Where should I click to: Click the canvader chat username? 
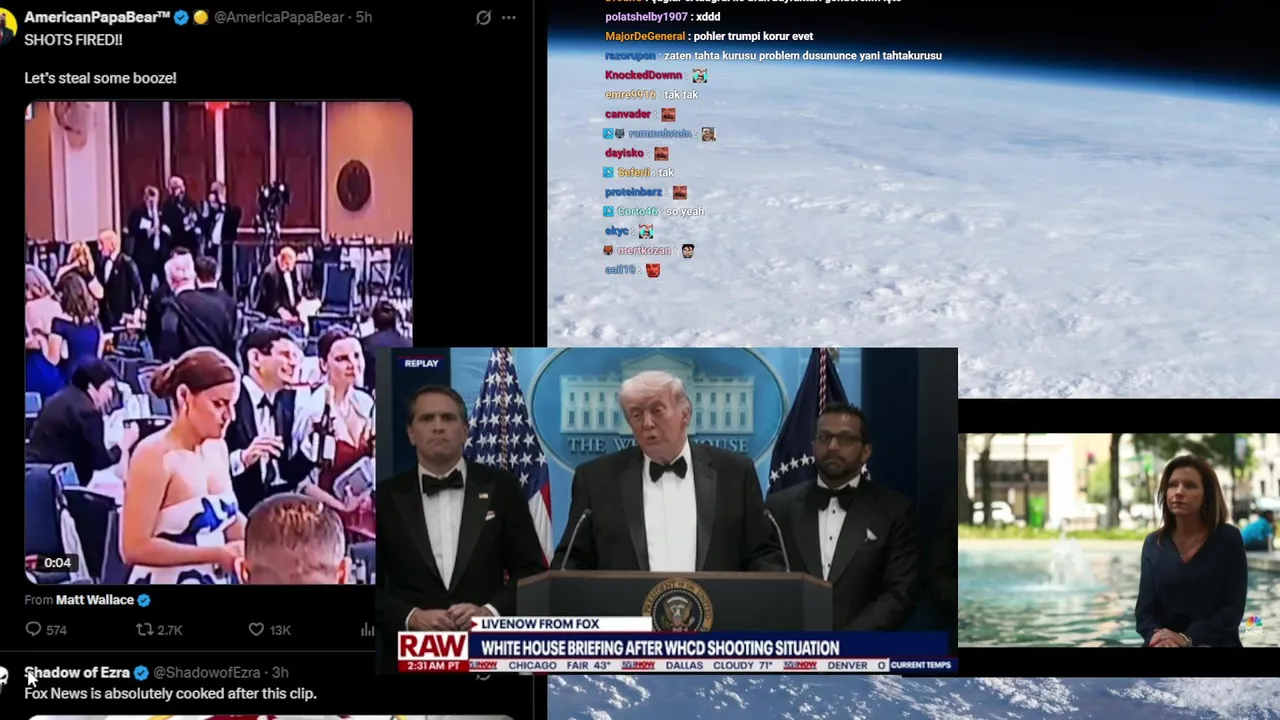(628, 114)
